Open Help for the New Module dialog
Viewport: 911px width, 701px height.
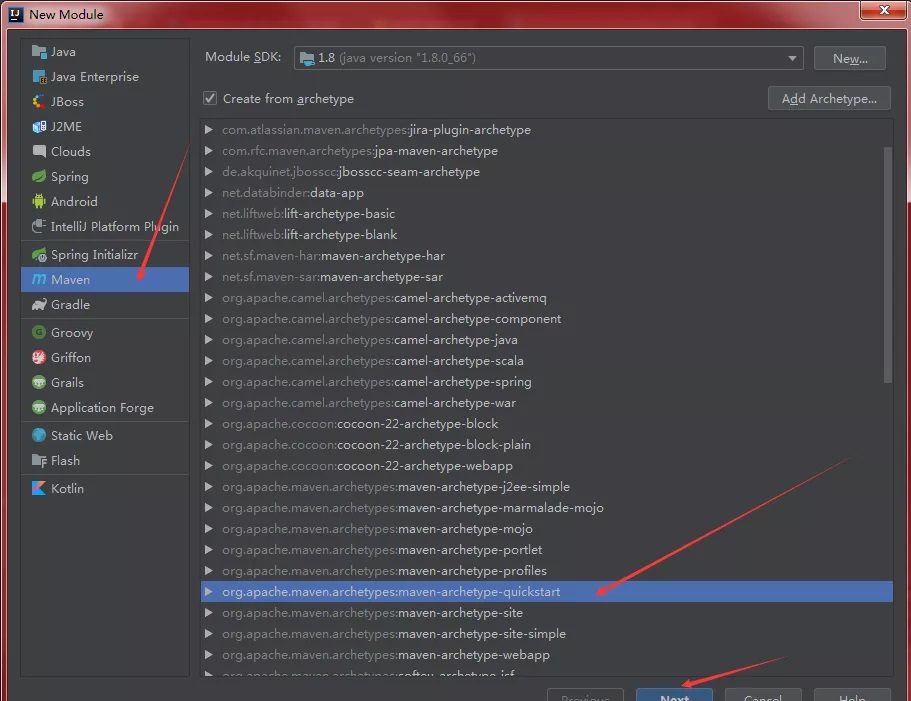(852, 695)
